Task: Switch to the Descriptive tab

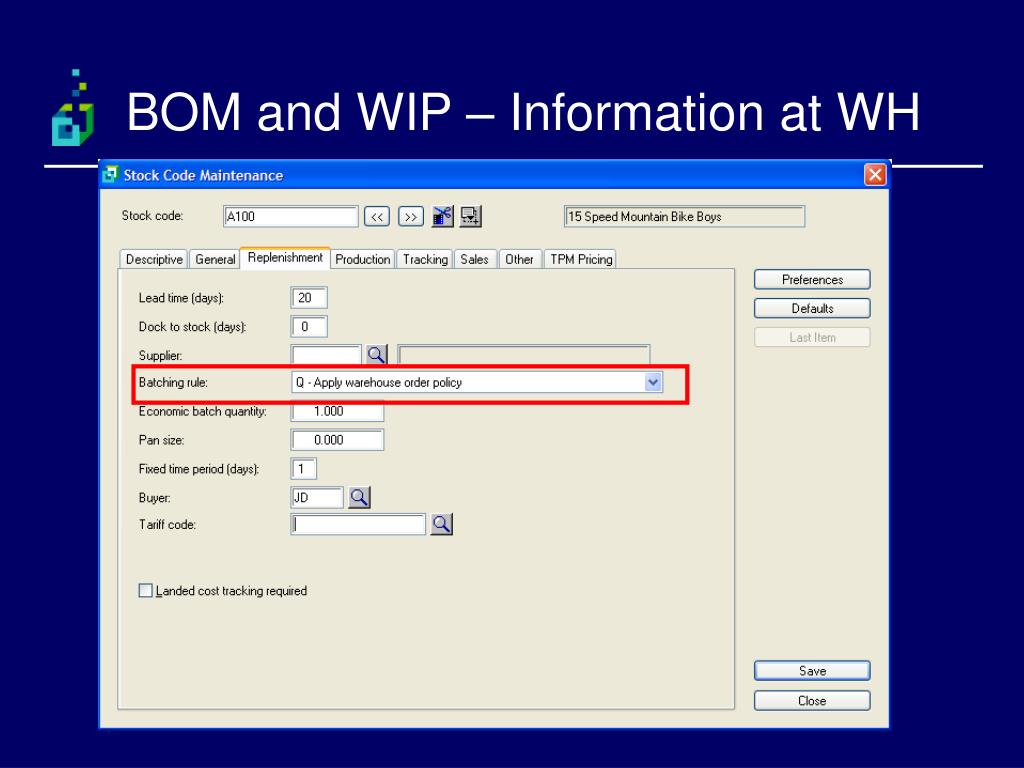Action: tap(154, 259)
